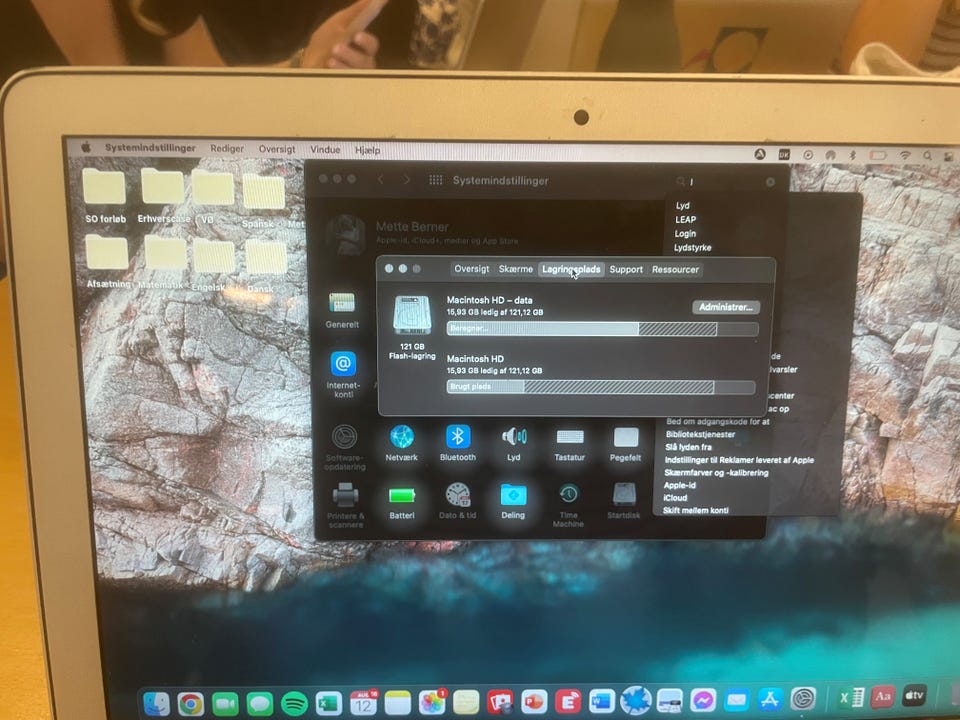Go forward in Systemindstillinger toolbar
Viewport: 960px width, 720px height.
[x=407, y=179]
